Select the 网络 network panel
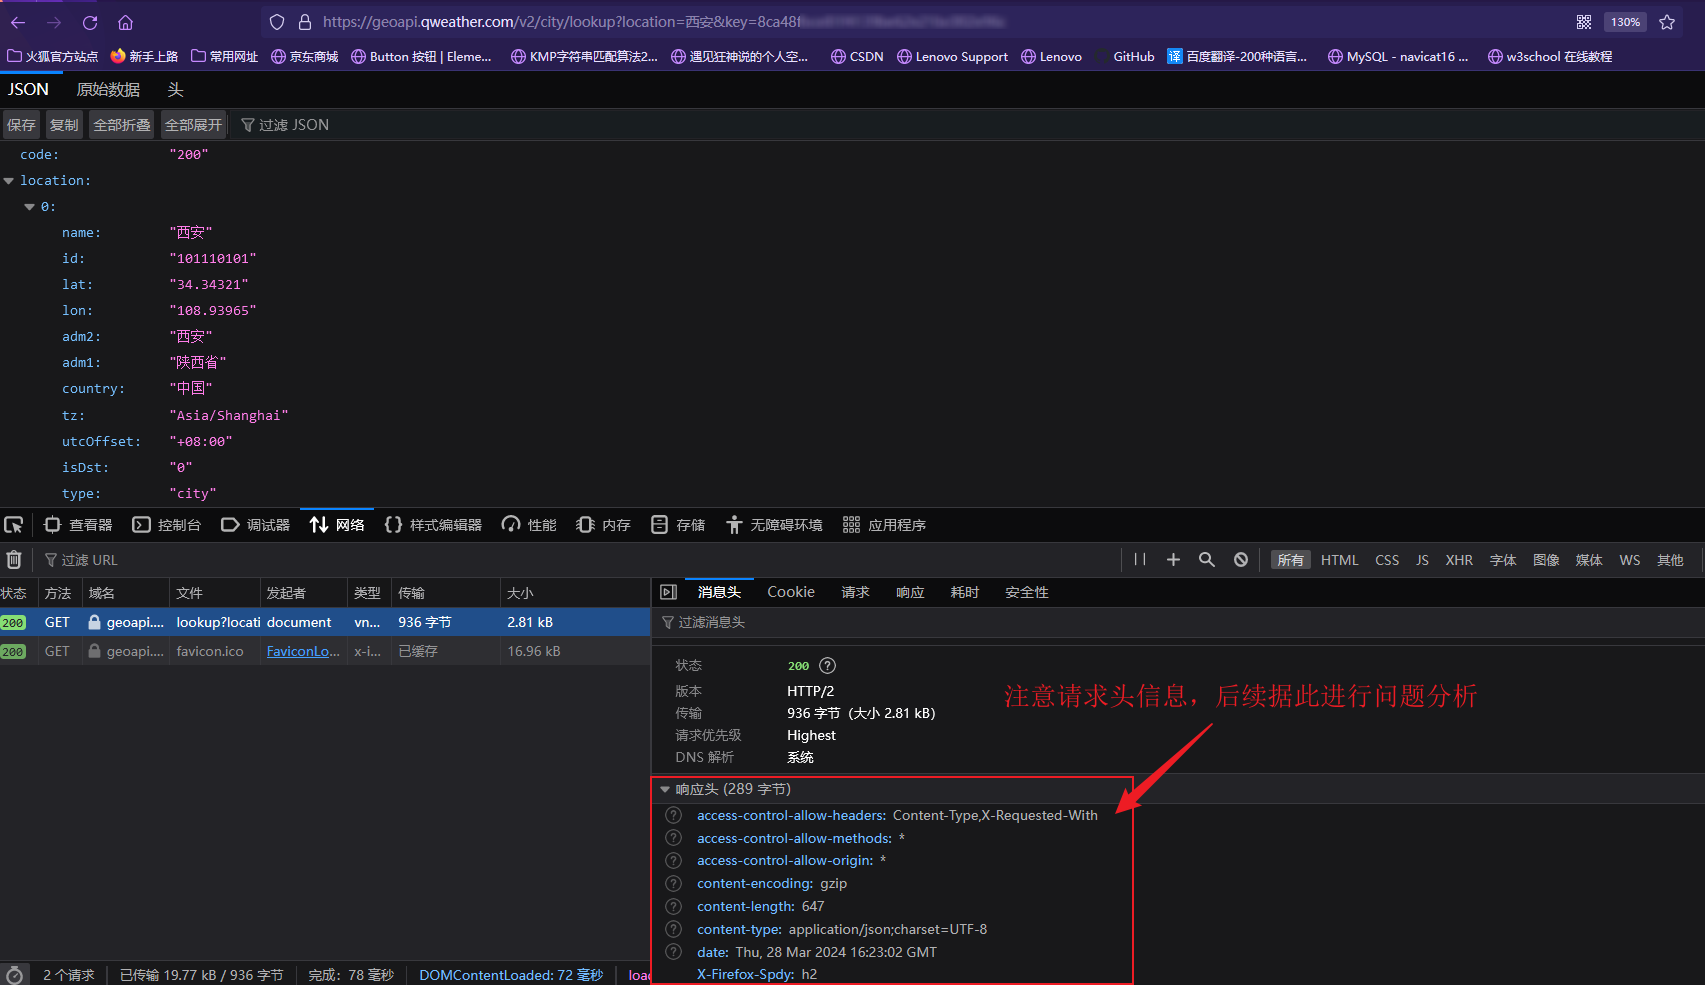1705x985 pixels. (x=337, y=525)
